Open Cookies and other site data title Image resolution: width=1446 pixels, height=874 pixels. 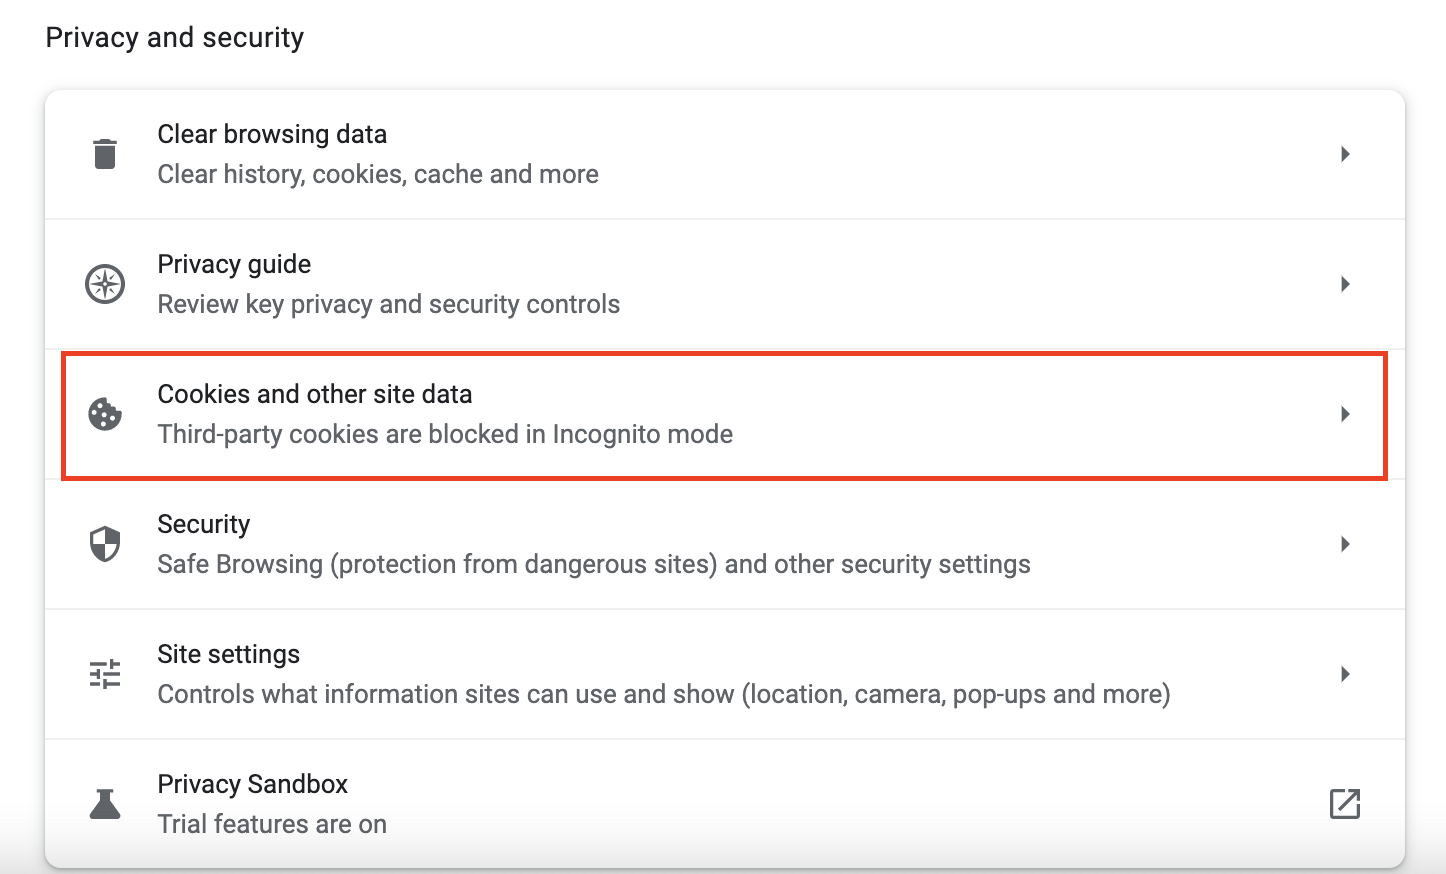click(315, 394)
